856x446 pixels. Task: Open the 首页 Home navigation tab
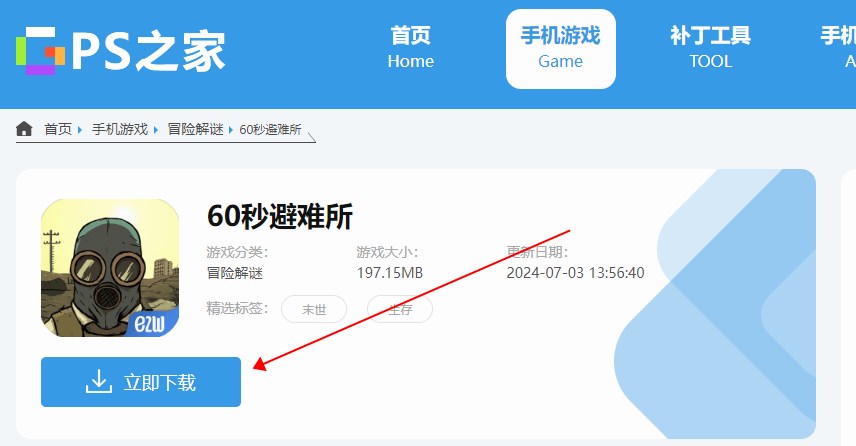coord(410,48)
